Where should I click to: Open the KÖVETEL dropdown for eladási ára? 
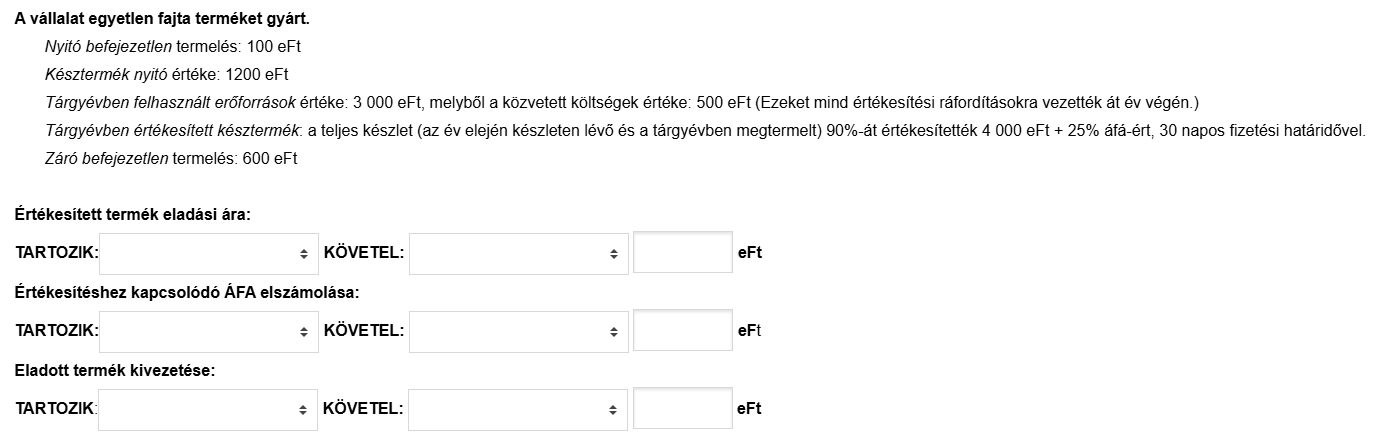point(518,253)
